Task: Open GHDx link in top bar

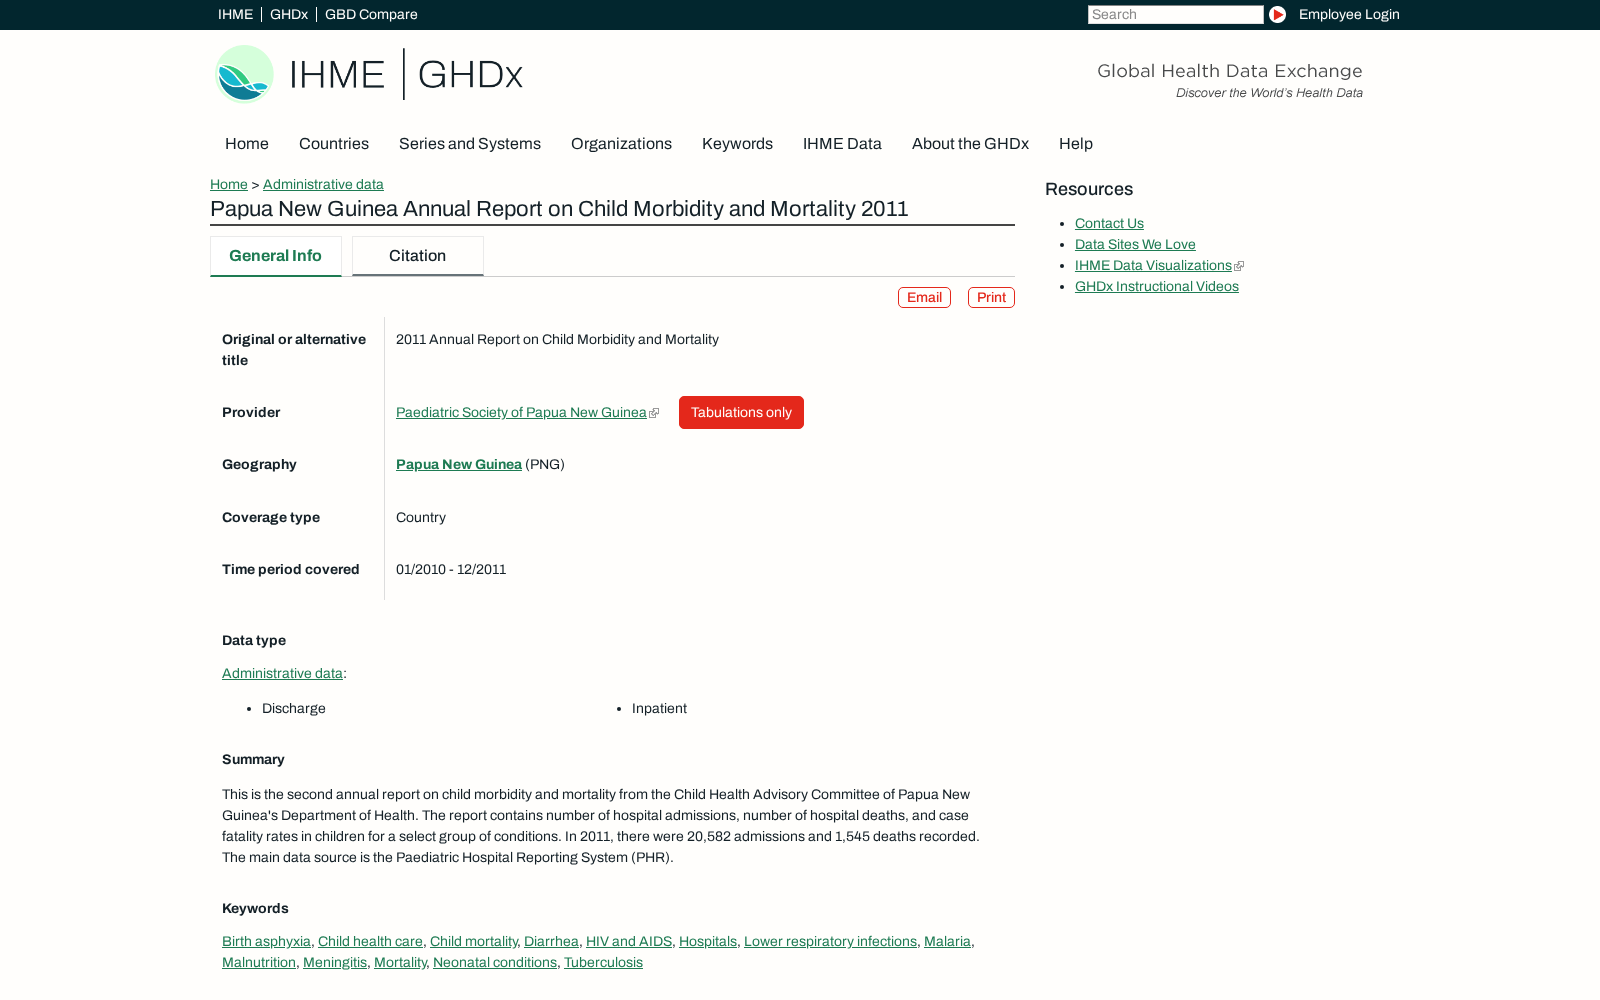Action: (x=289, y=15)
